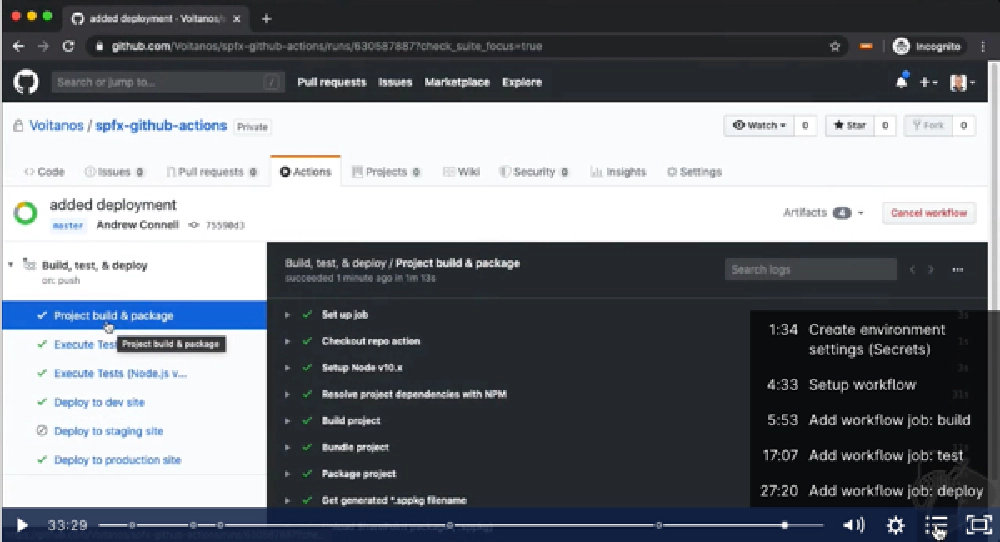
Task: Open the user avatar menu
Action: tap(962, 82)
